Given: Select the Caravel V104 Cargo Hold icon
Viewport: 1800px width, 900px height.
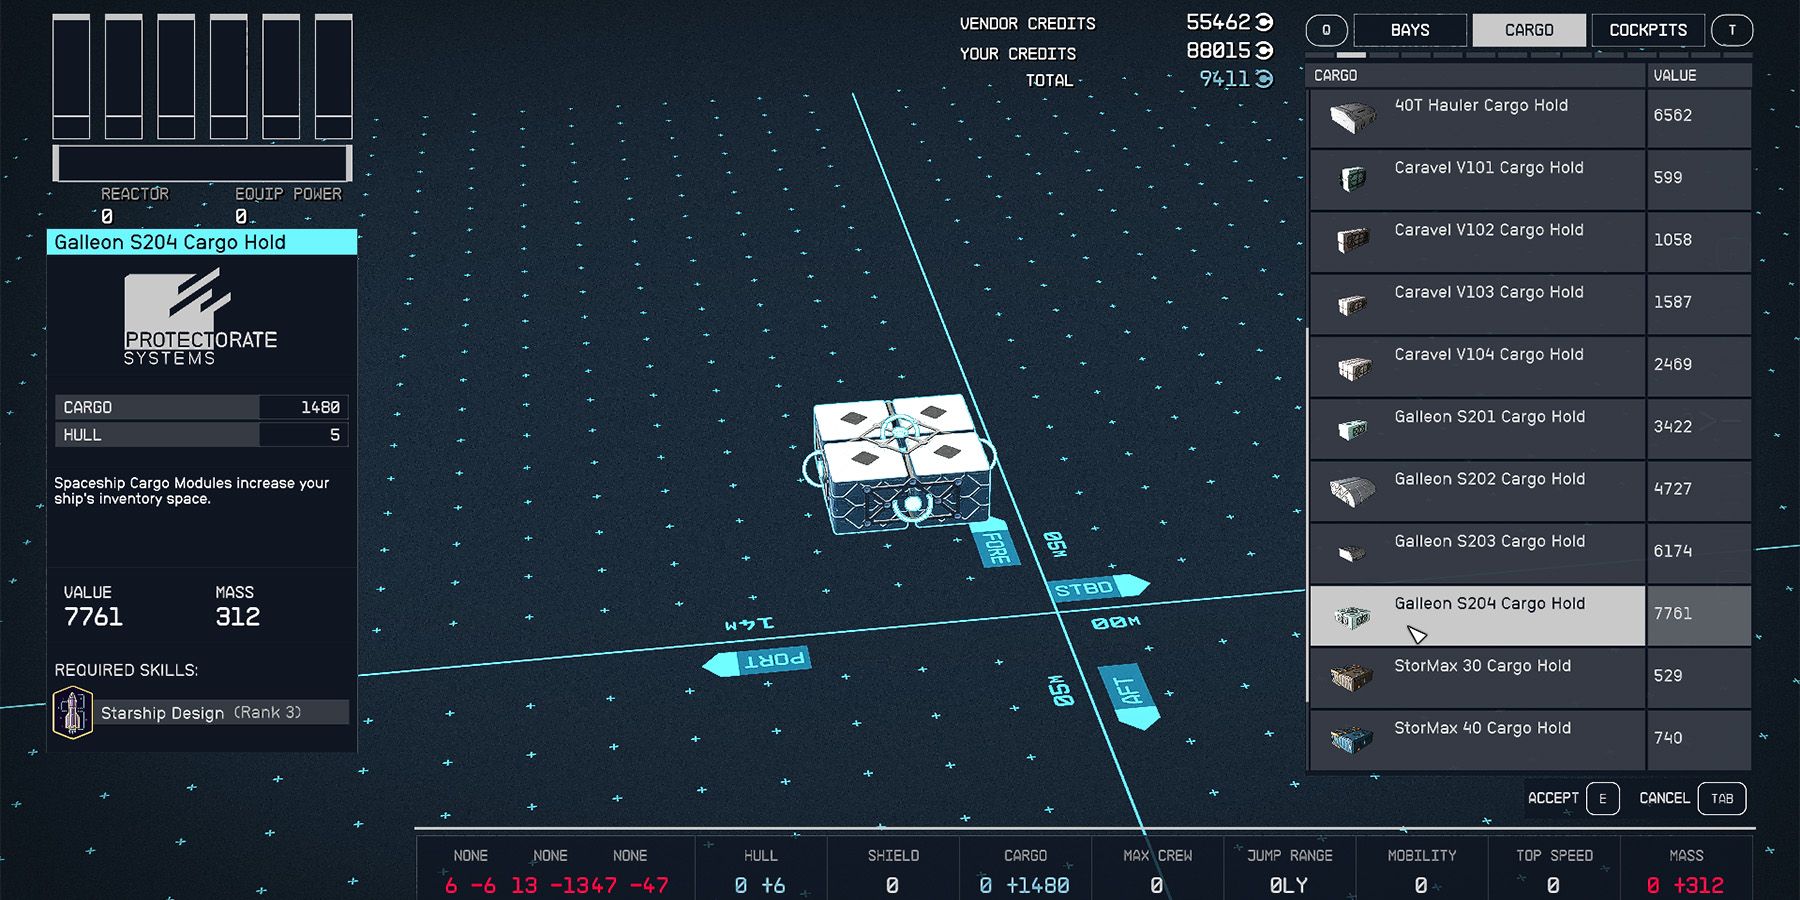Looking at the screenshot, I should pos(1353,365).
